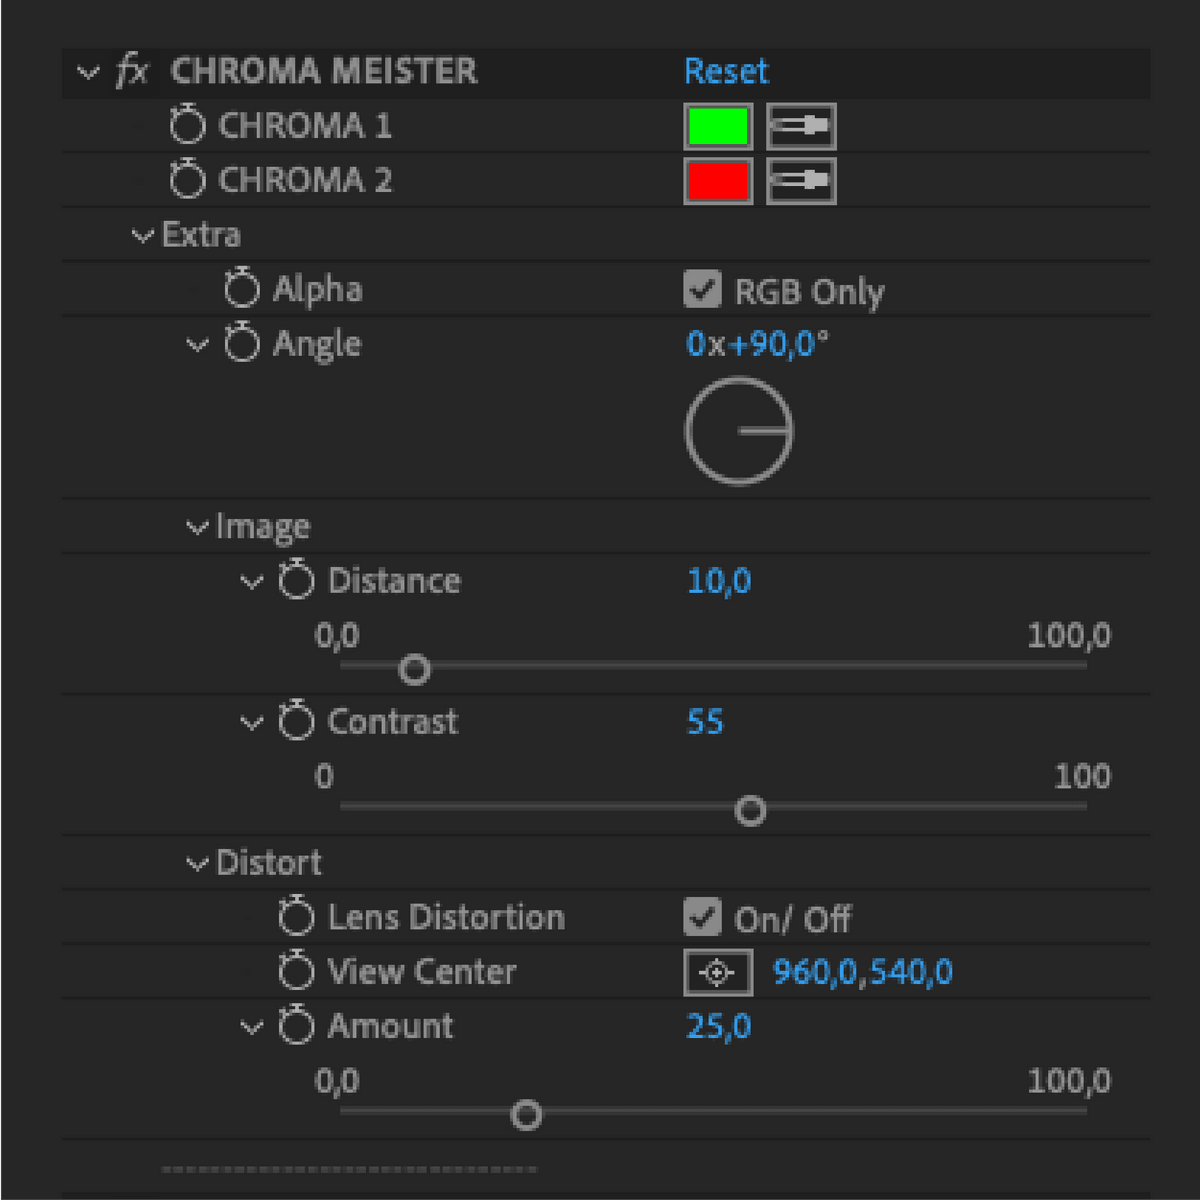The image size is (1200, 1200).
Task: Collapse the Extra group
Action: point(142,236)
